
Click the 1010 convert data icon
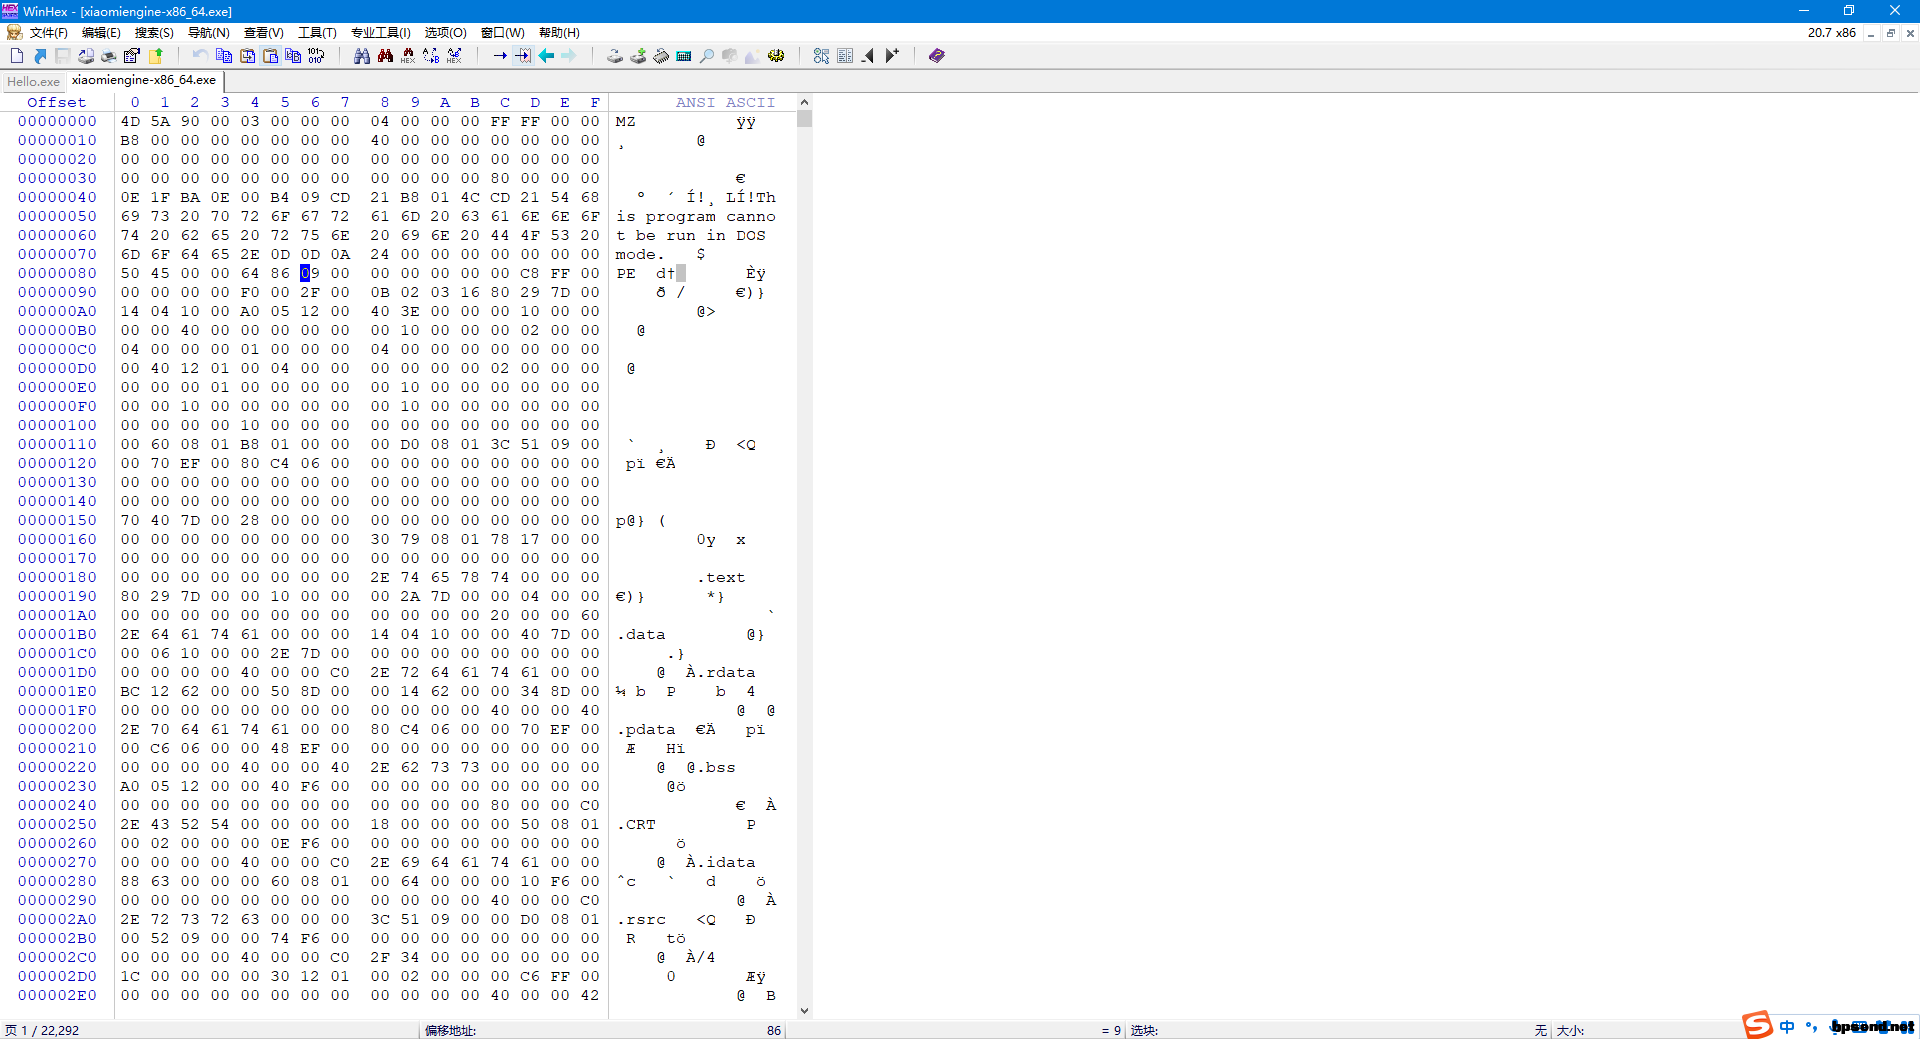tap(316, 56)
